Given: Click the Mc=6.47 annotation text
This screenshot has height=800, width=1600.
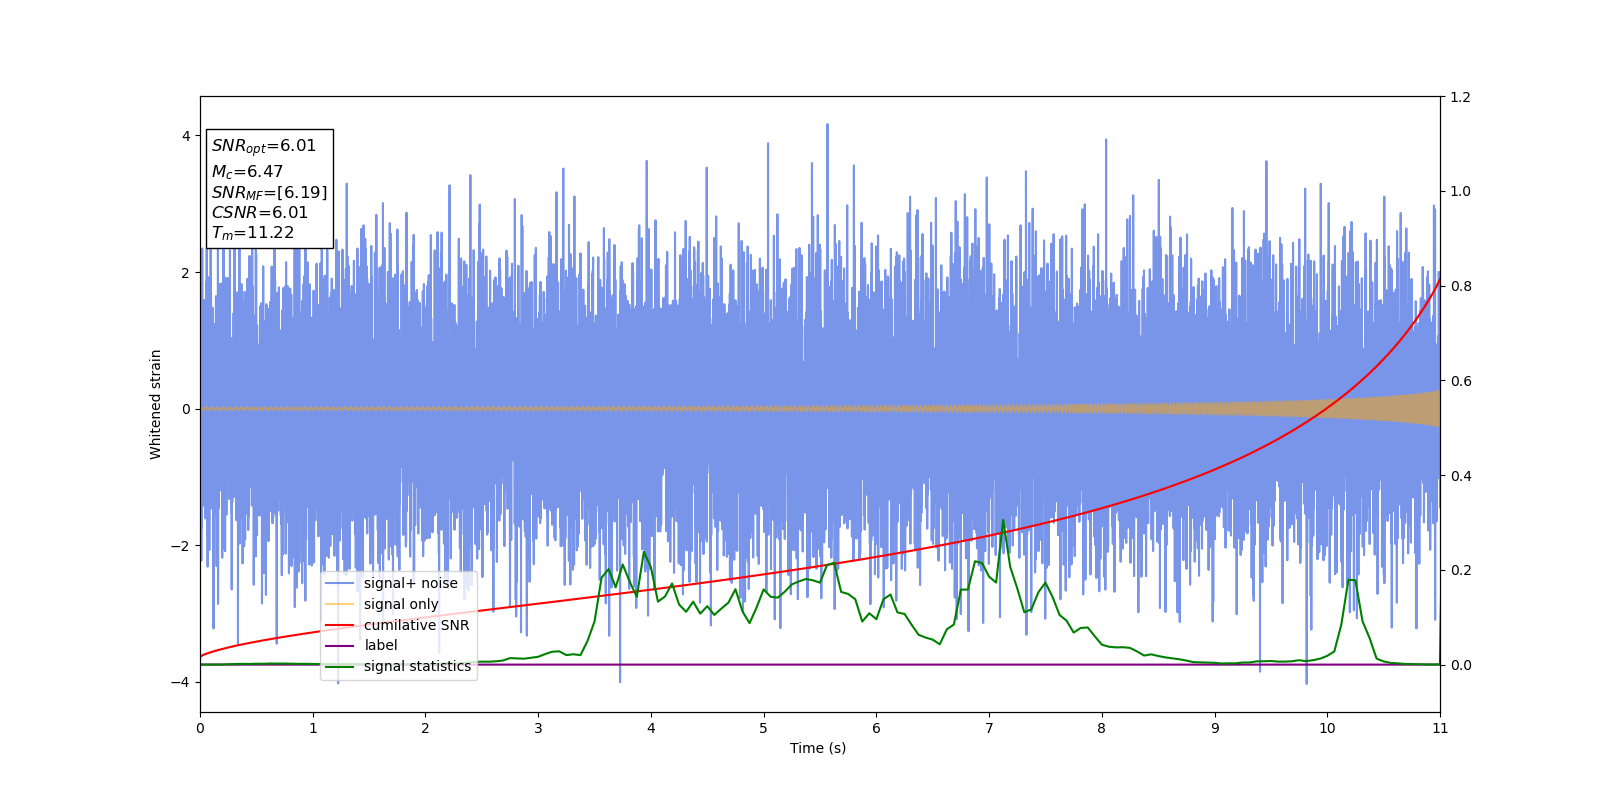Looking at the screenshot, I should tap(247, 172).
